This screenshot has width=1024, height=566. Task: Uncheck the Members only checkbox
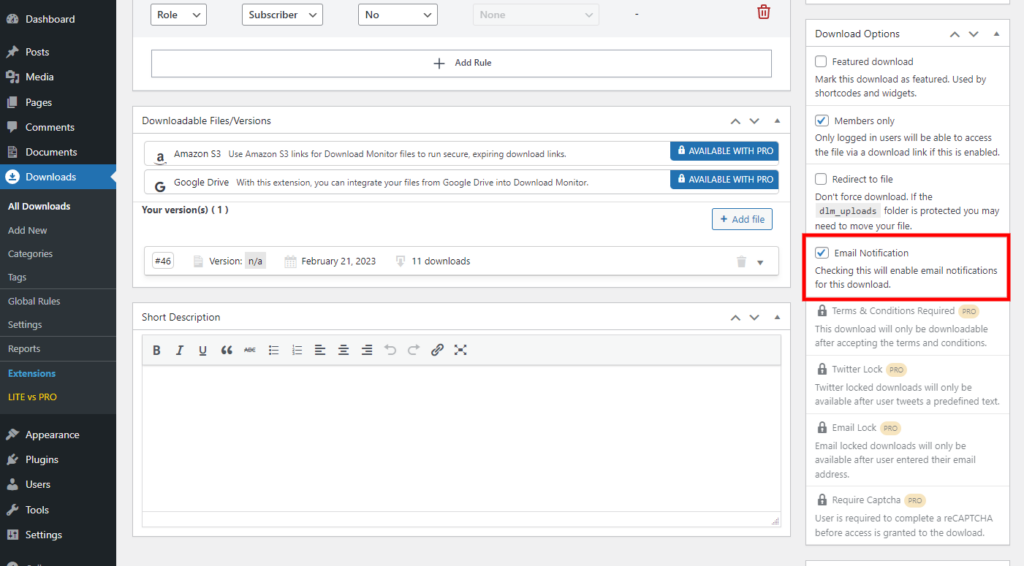(x=821, y=121)
